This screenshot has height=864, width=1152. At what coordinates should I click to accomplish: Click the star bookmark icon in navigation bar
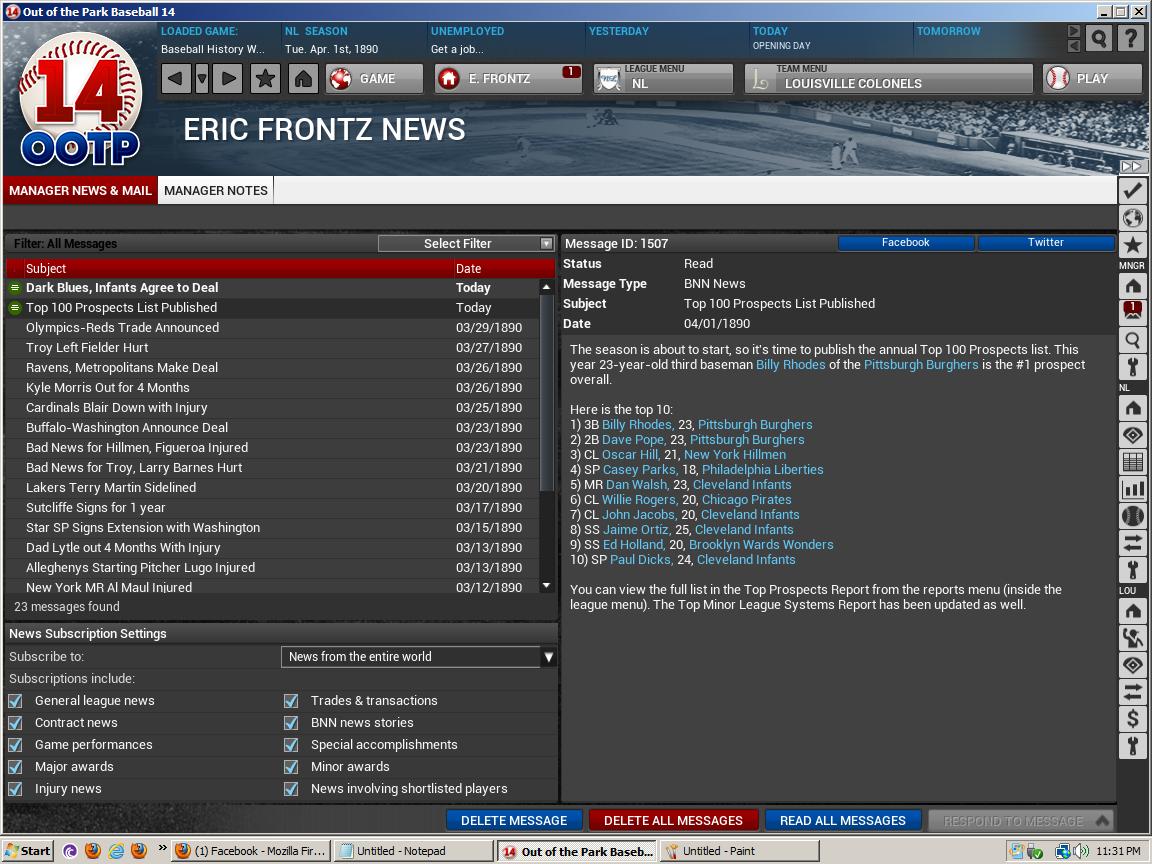pyautogui.click(x=265, y=79)
